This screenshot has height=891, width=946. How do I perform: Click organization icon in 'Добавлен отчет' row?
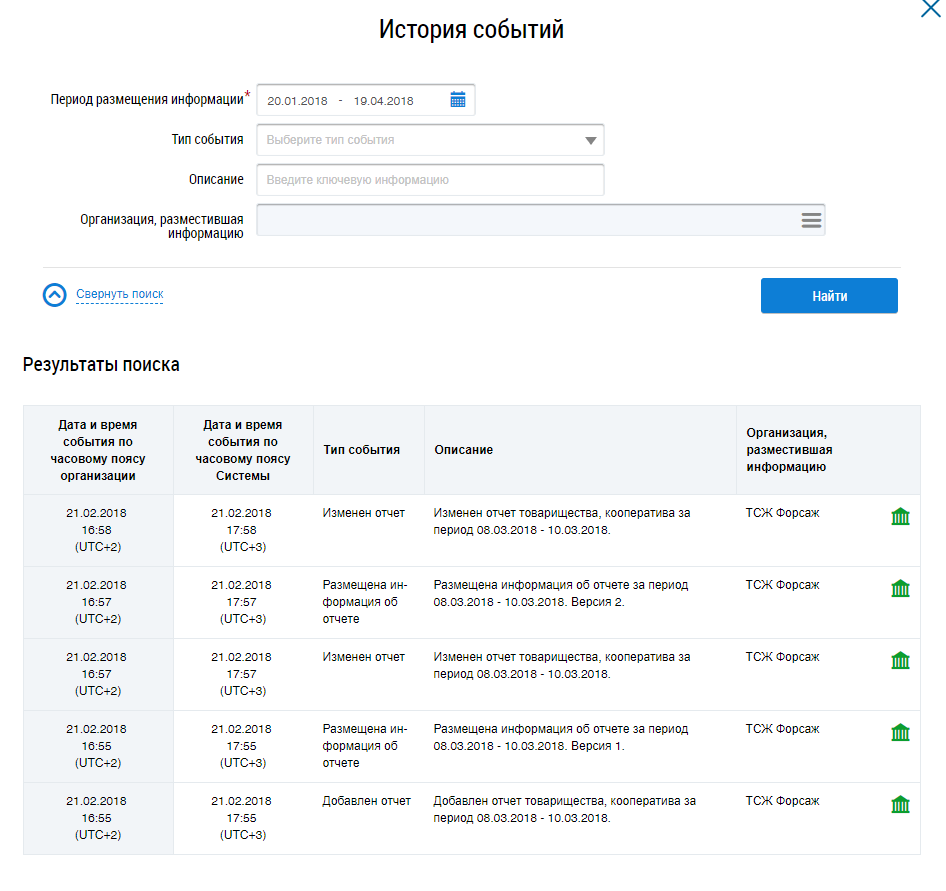900,805
